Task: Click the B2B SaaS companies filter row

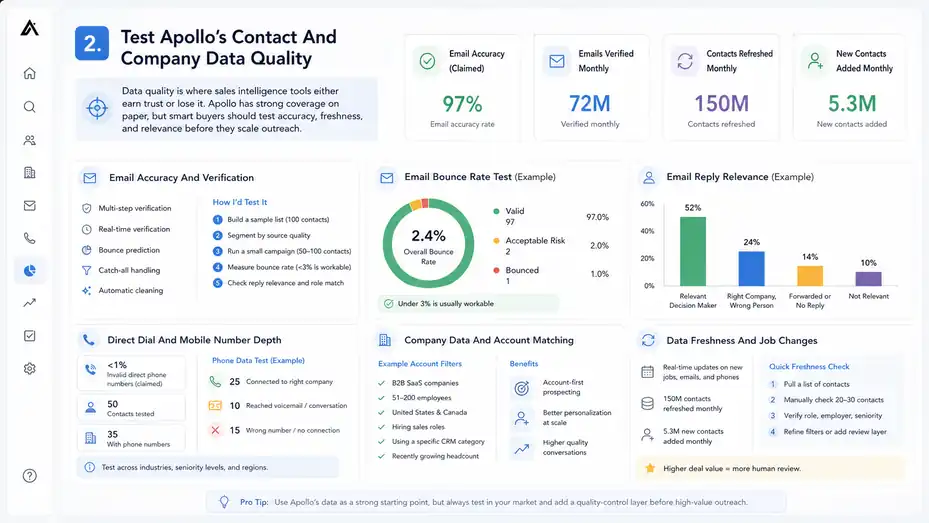Action: click(x=418, y=383)
